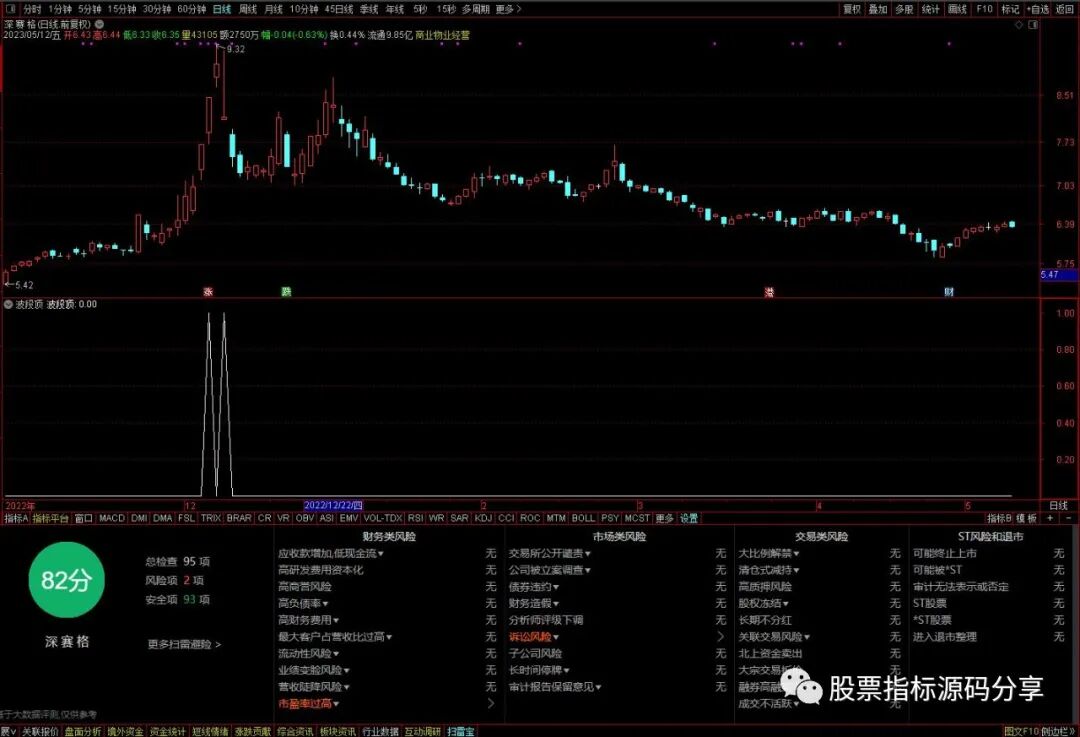Expand the 市盈率过高 risk item

click(x=309, y=703)
